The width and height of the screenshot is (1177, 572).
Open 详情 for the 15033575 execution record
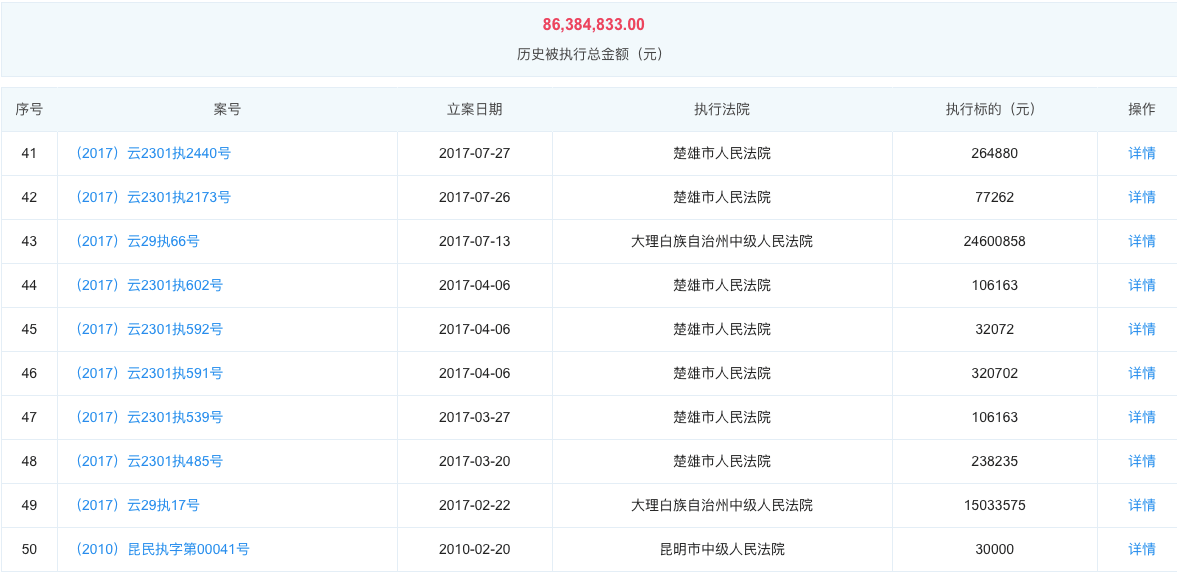[1141, 505]
